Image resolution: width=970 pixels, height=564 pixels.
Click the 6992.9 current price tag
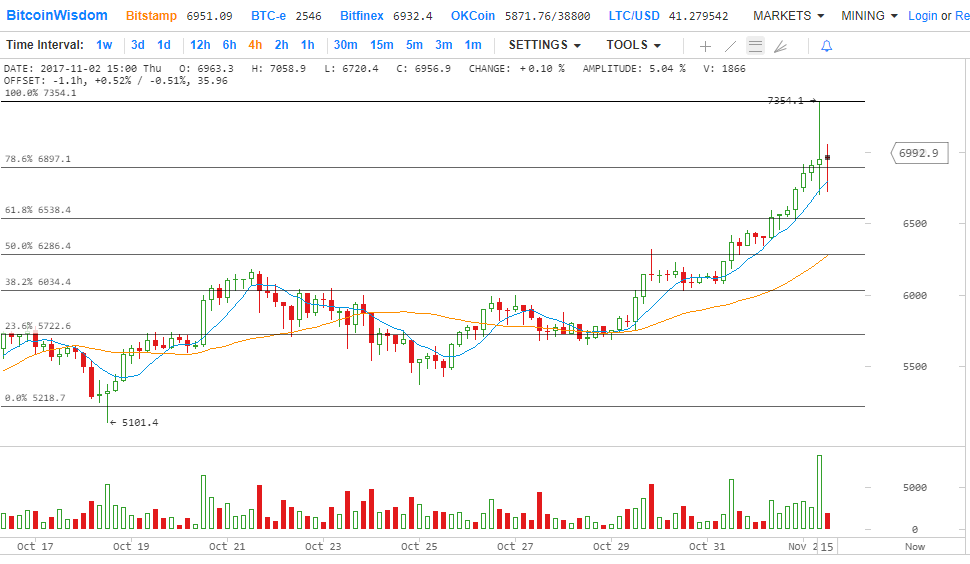click(x=917, y=153)
